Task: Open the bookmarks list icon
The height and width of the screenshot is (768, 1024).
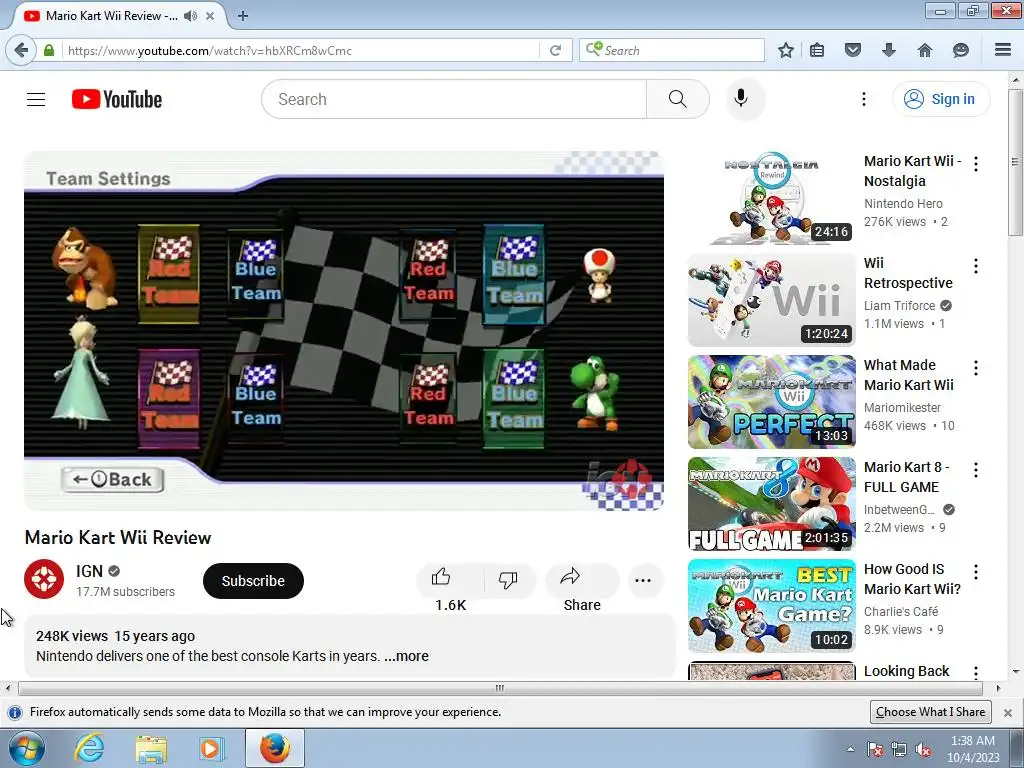Action: pos(817,50)
